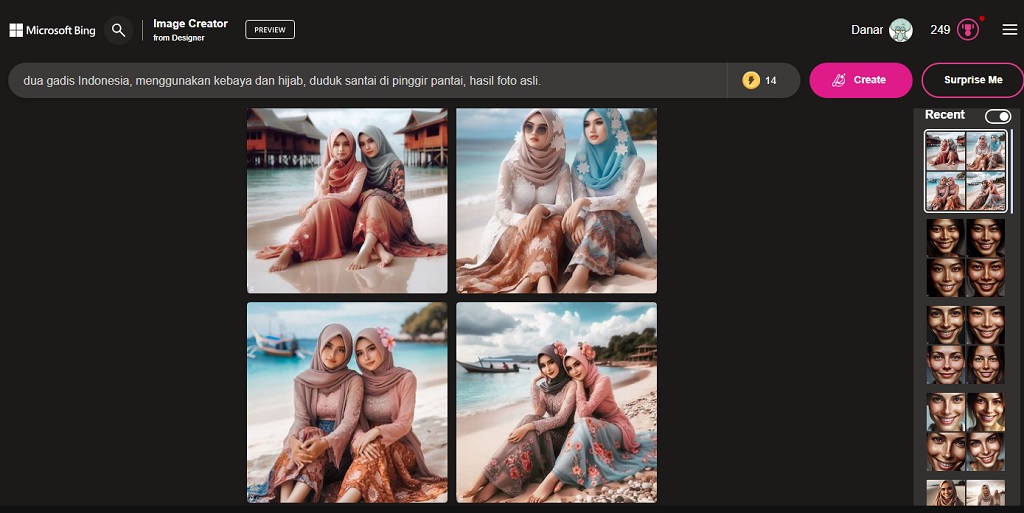Select the fourth recent set of faces
This screenshot has height=513, width=1024.
[965, 432]
